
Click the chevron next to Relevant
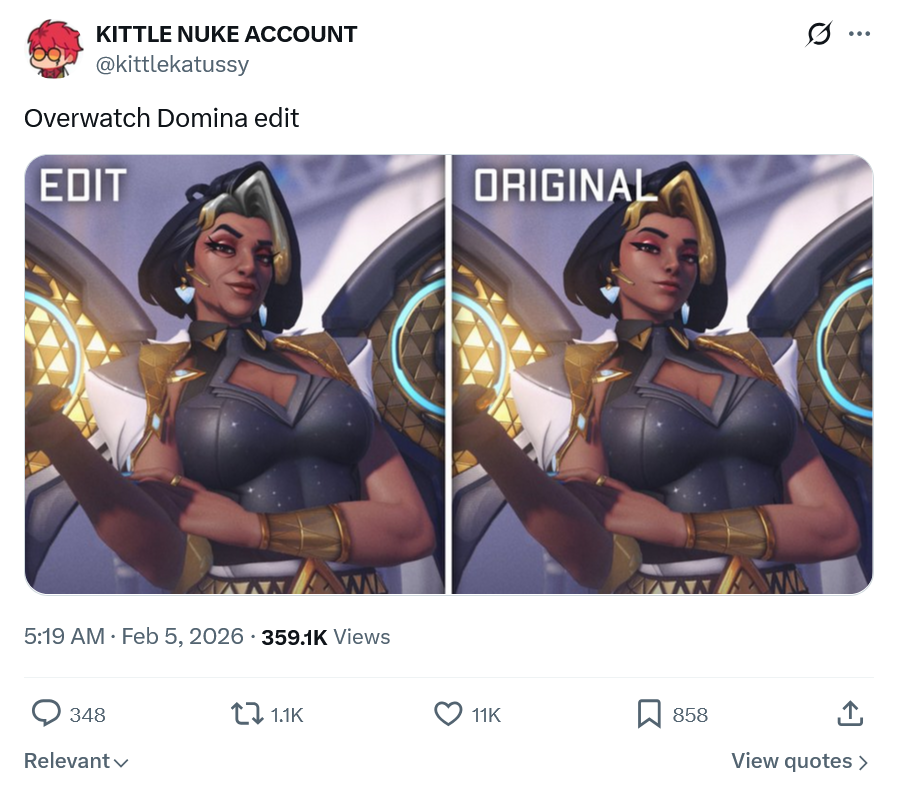click(121, 763)
